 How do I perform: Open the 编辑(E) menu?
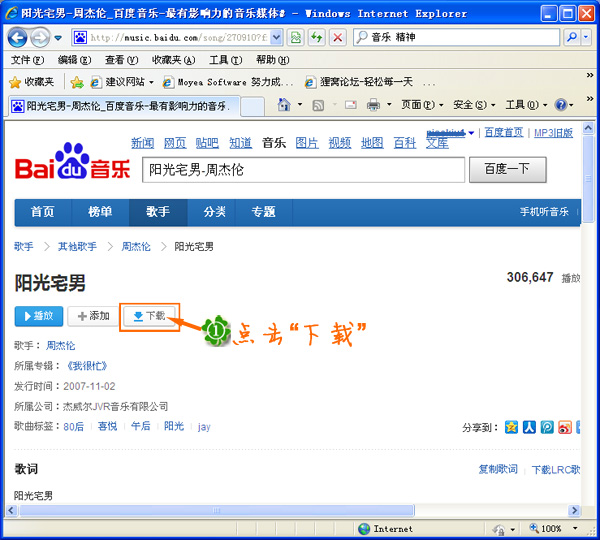tap(74, 60)
